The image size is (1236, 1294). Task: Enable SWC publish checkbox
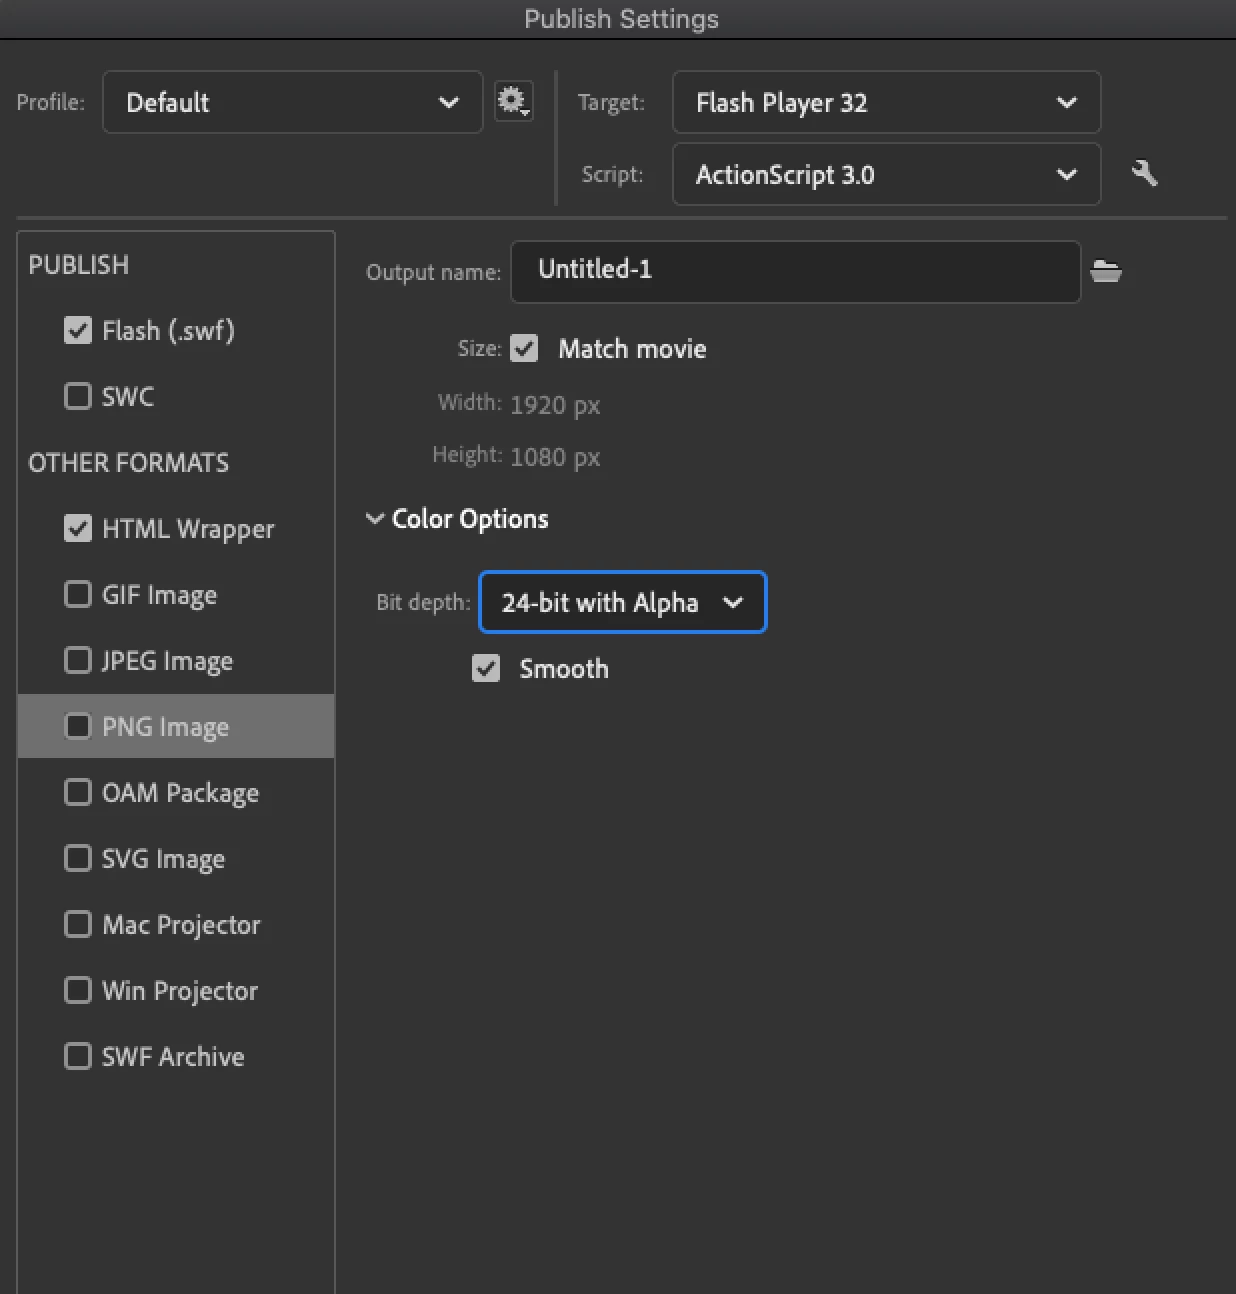coord(78,396)
